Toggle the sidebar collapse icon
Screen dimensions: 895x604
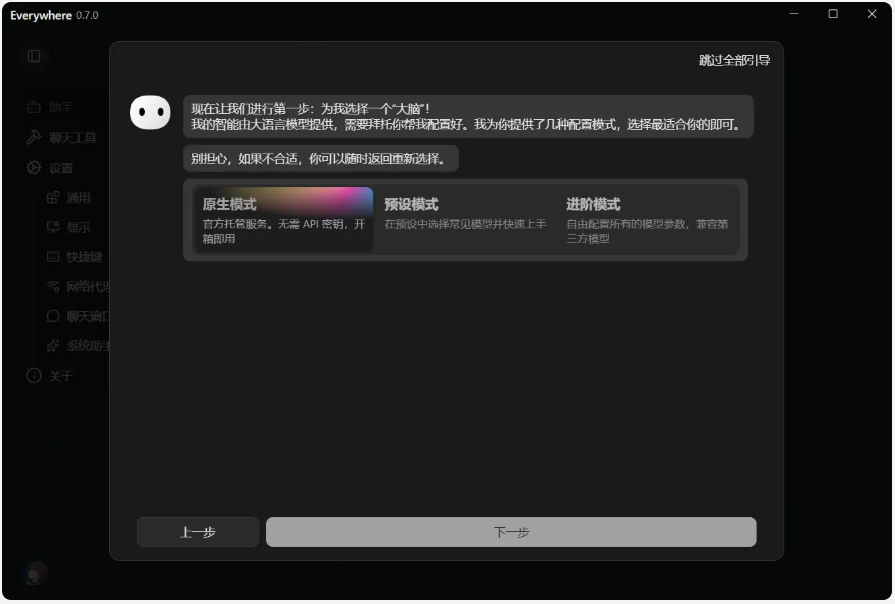coord(34,56)
